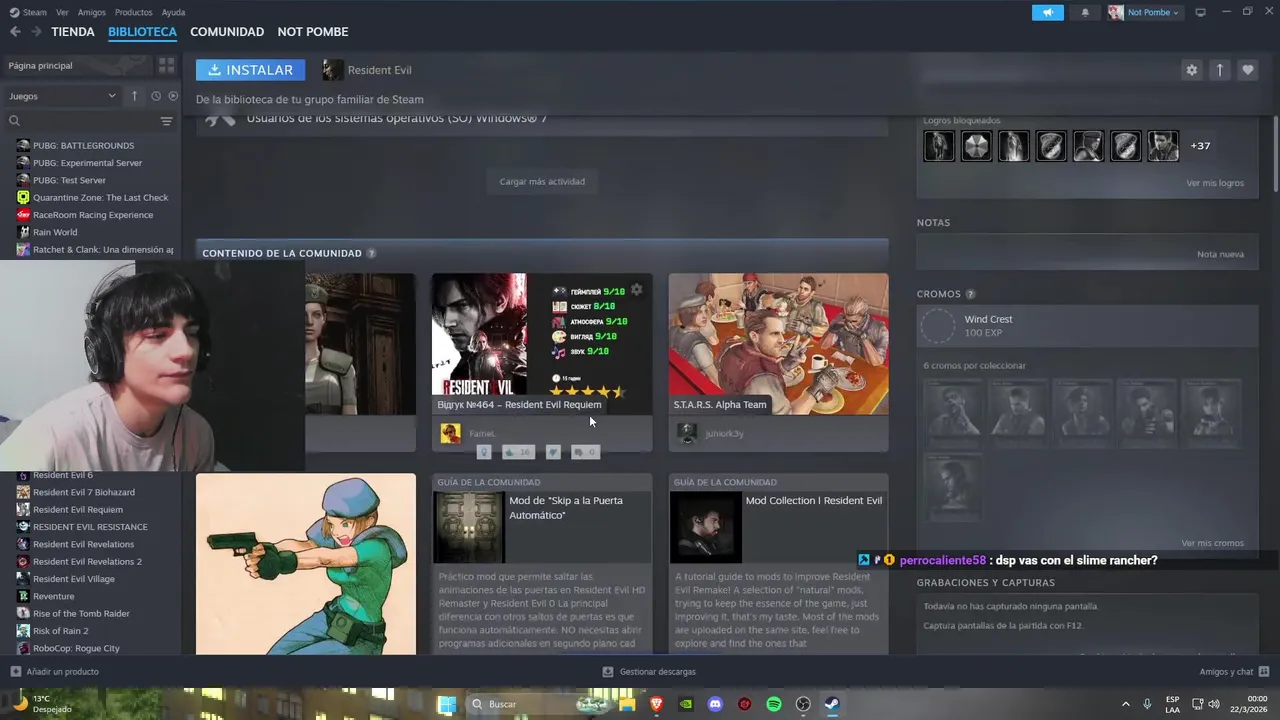
Task: Click Cargar más actividad
Action: point(542,181)
